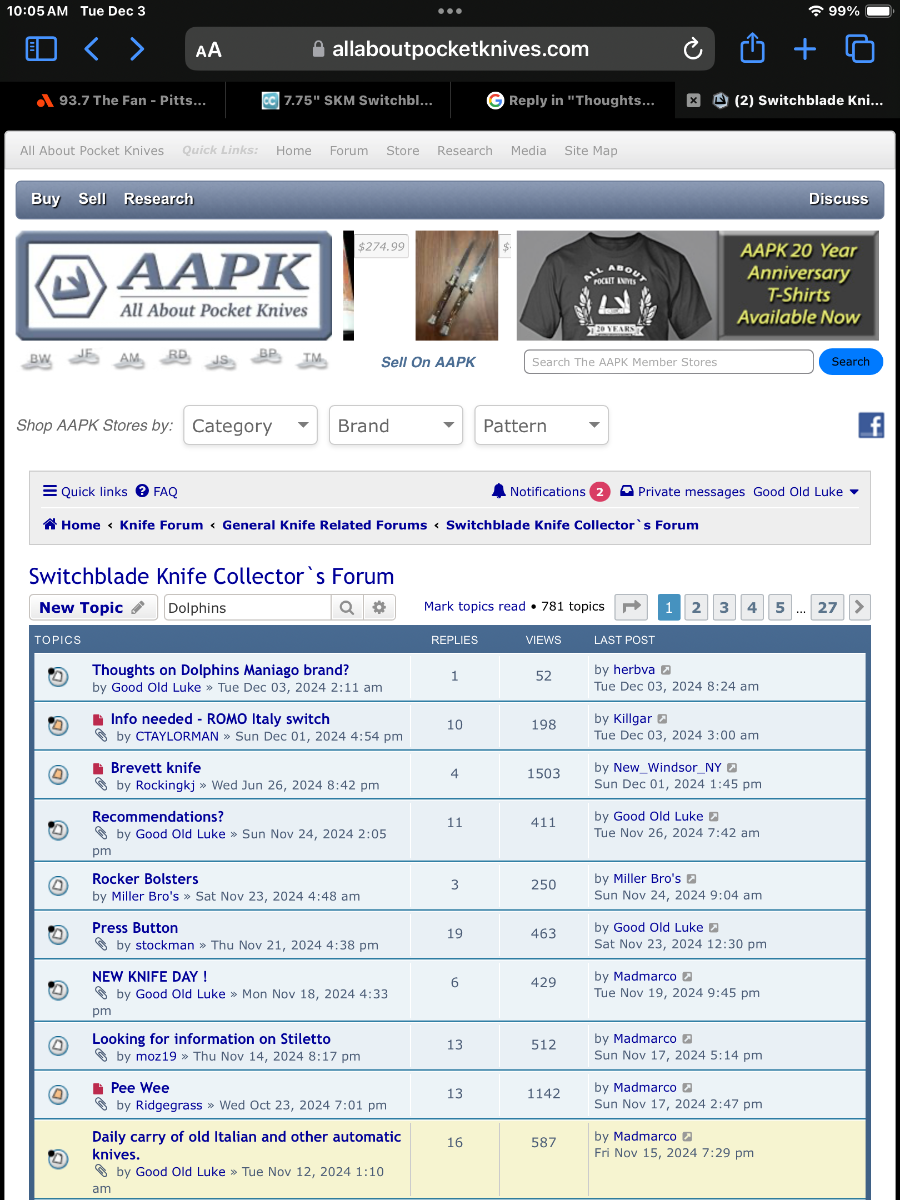The height and width of the screenshot is (1200, 900).
Task: Click the New Topic button
Action: [93, 607]
